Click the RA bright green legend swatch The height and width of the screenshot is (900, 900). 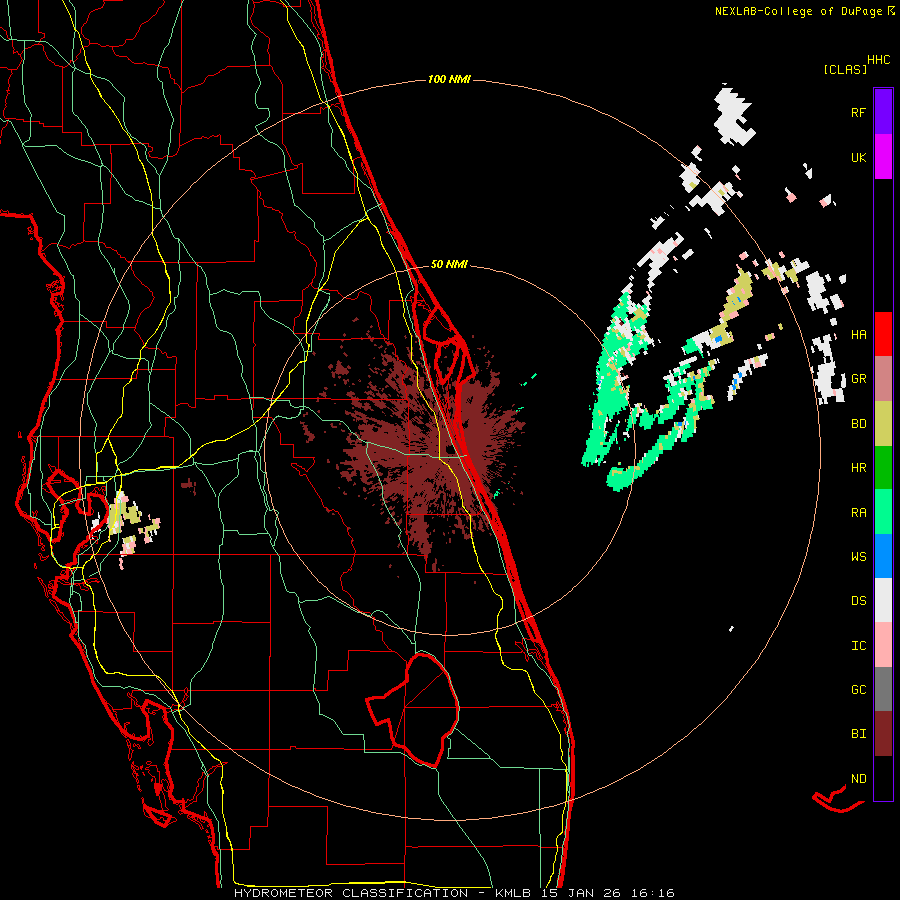pos(883,512)
